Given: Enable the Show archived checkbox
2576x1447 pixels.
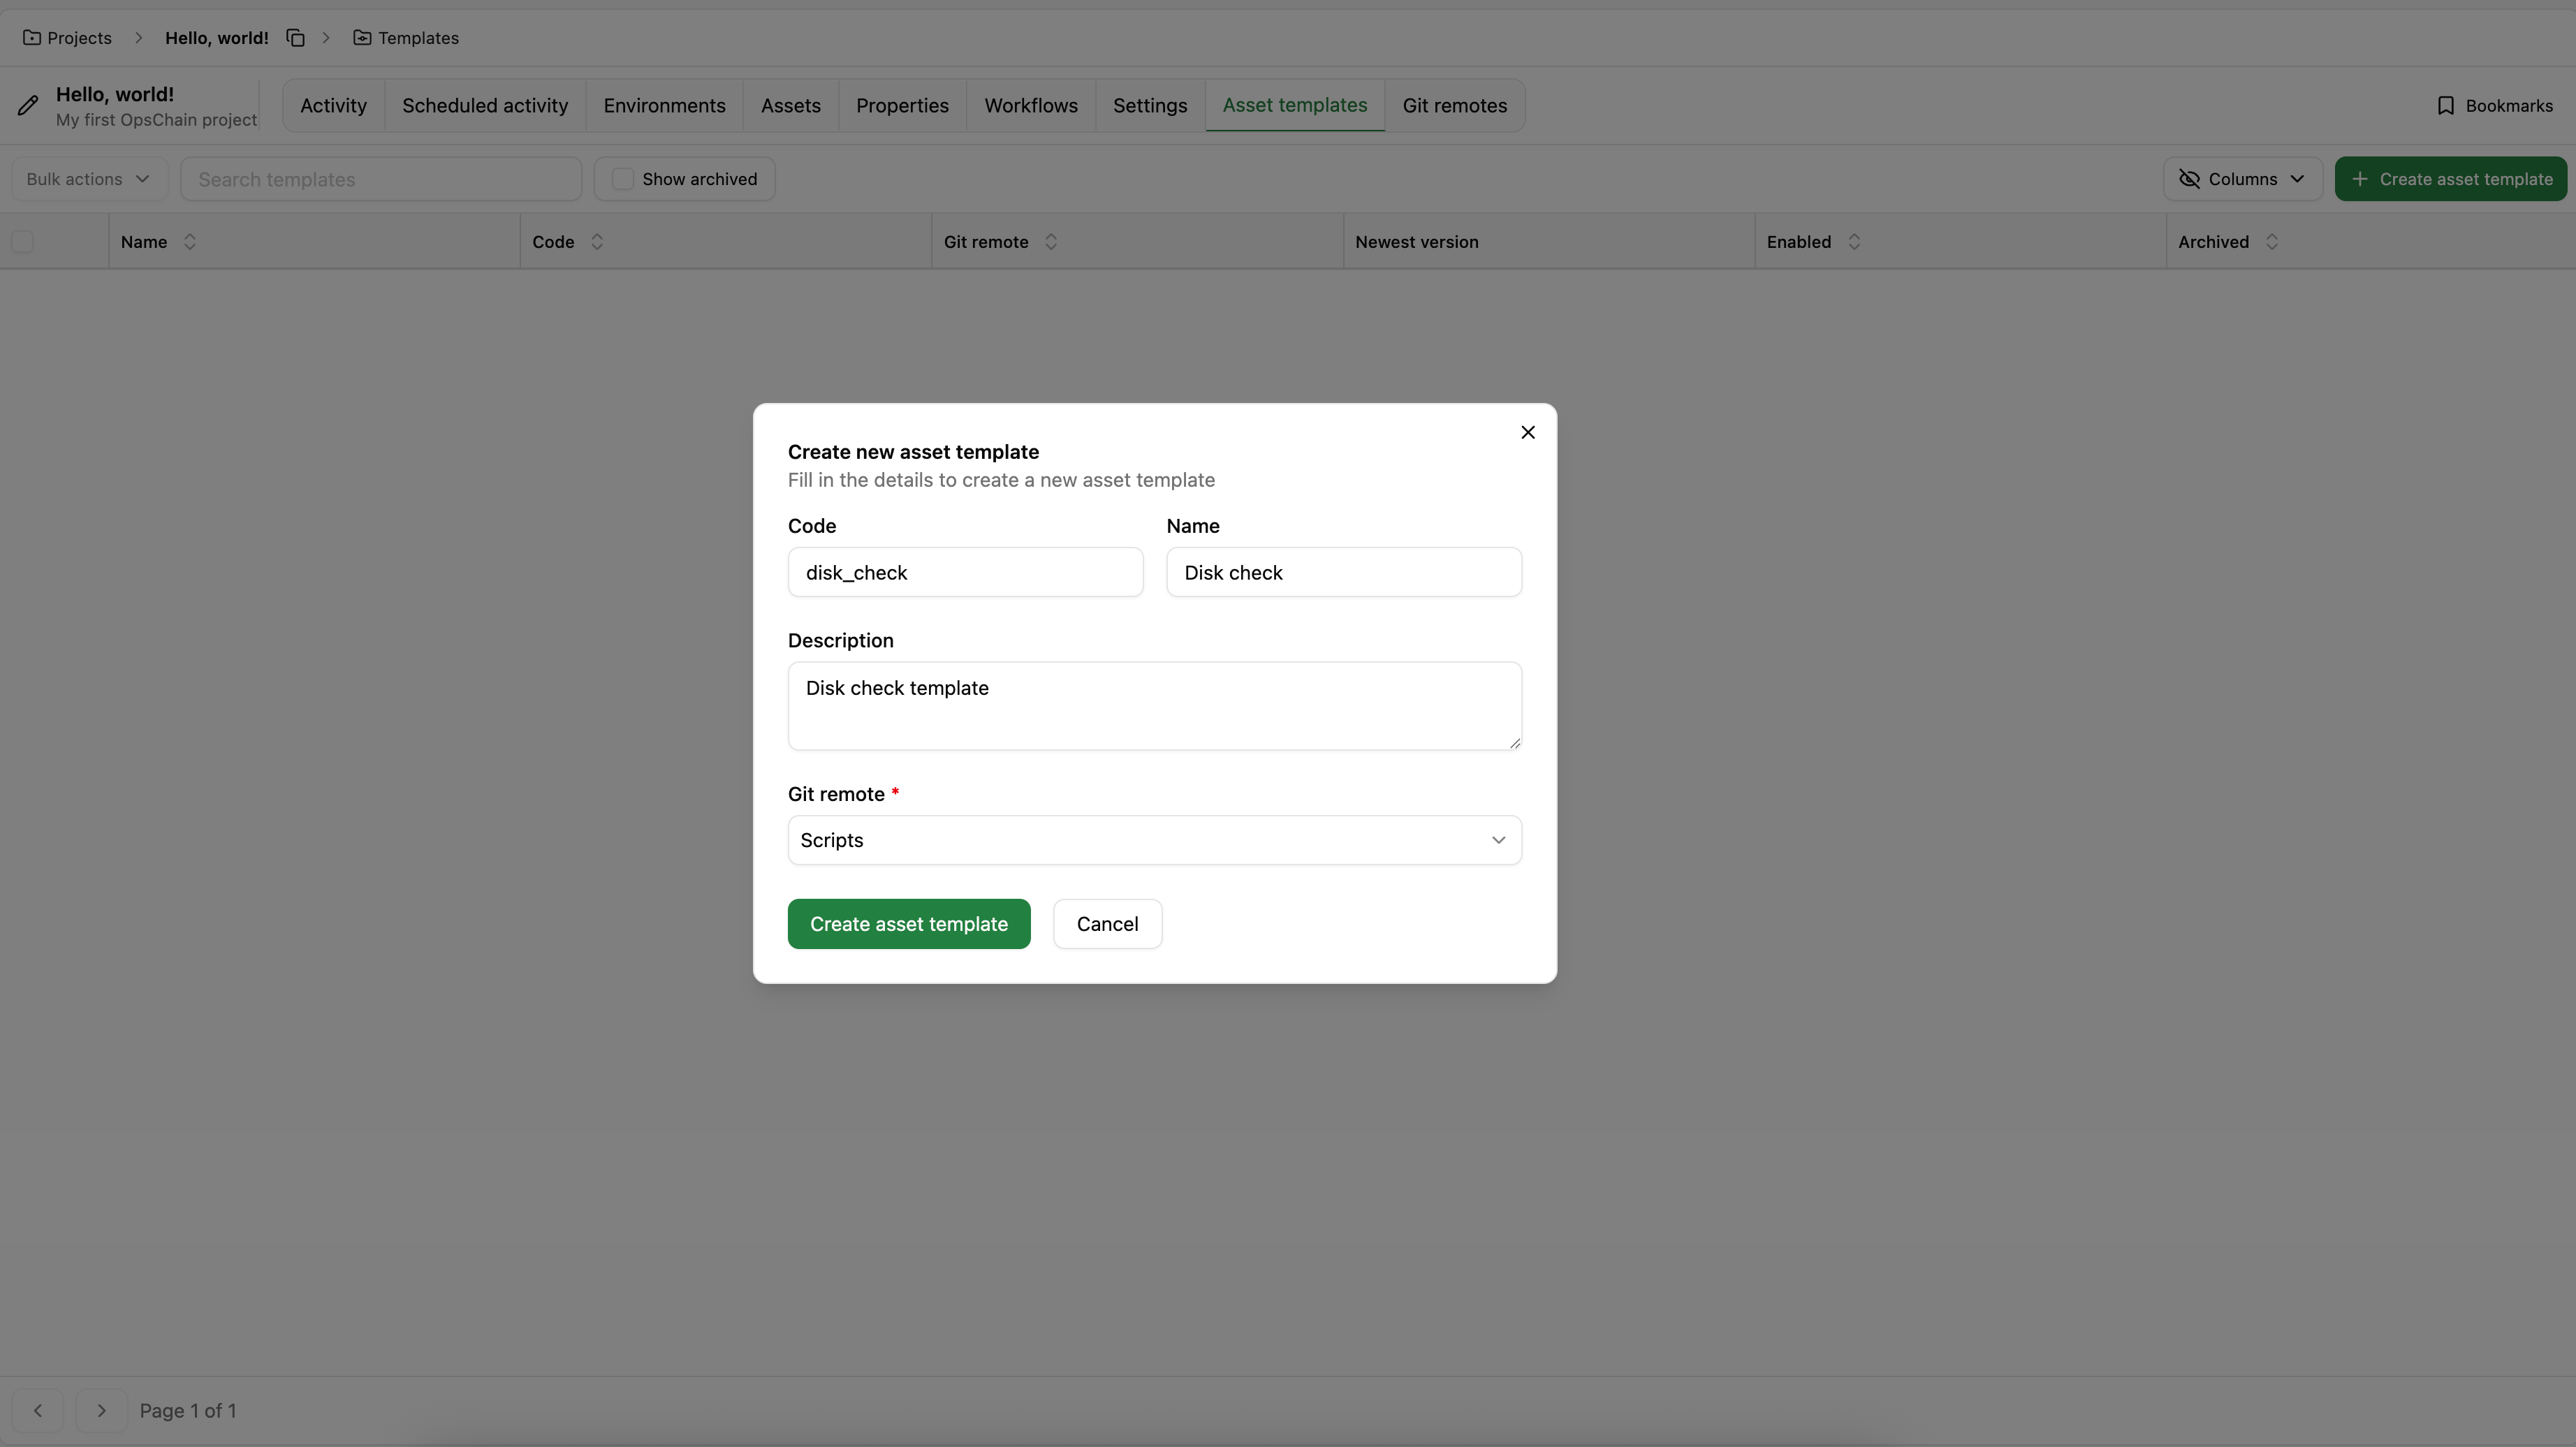Looking at the screenshot, I should [x=622, y=178].
